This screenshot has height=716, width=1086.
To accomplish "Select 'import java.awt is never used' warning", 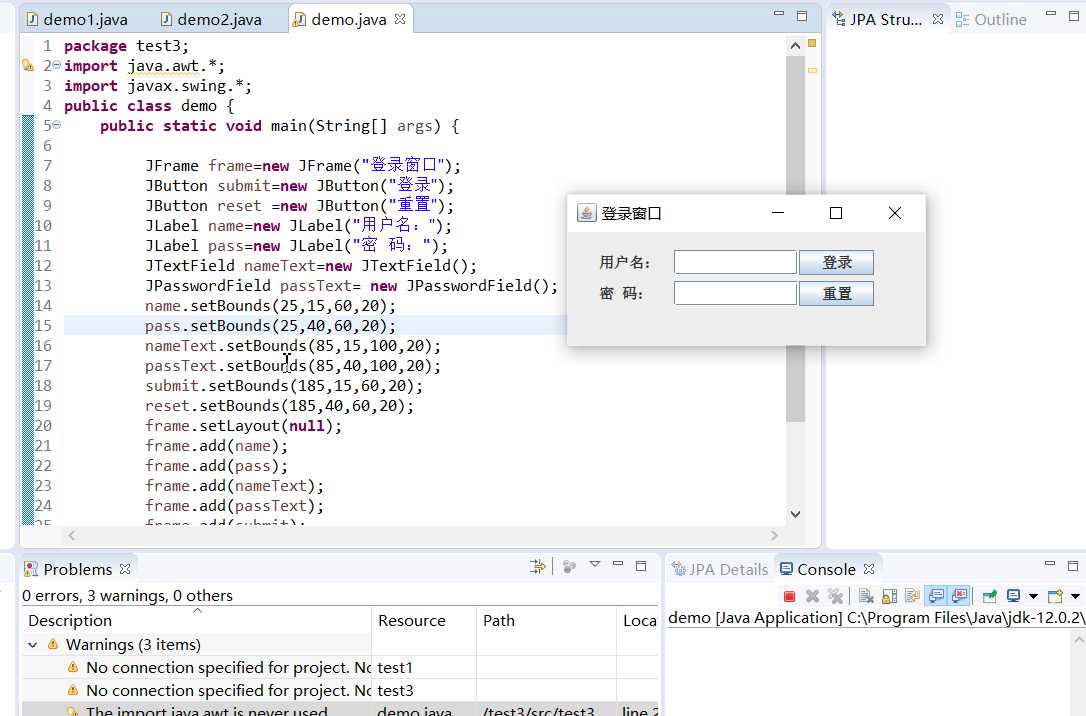I will coord(339,710).
